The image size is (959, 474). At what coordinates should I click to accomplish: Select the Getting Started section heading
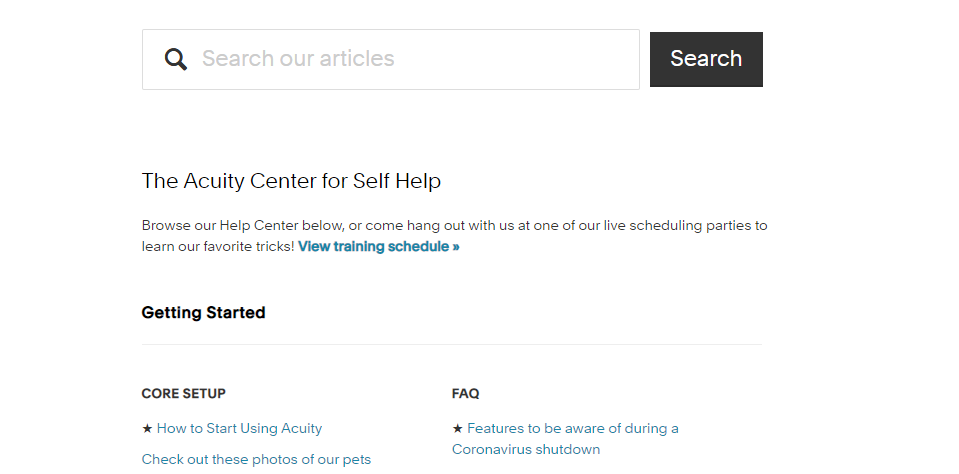point(203,313)
